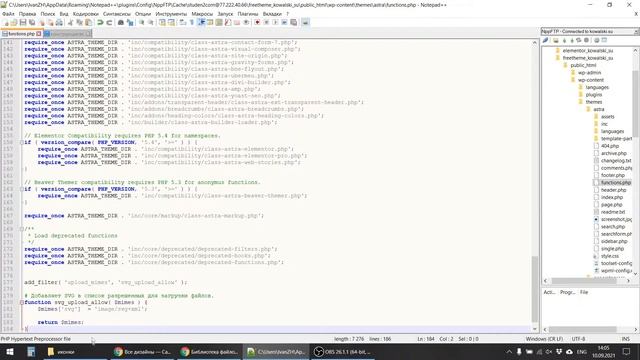Click the last toolbar icon (NppFTP window)
Screen dimensions: 640x360
(305, 22)
